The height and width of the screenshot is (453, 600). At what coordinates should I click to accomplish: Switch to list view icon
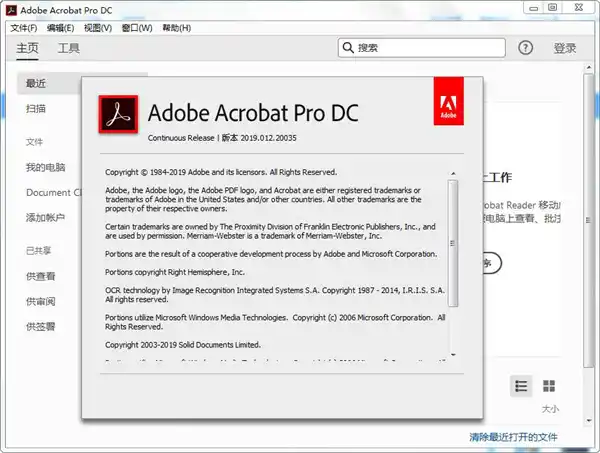pyautogui.click(x=521, y=386)
